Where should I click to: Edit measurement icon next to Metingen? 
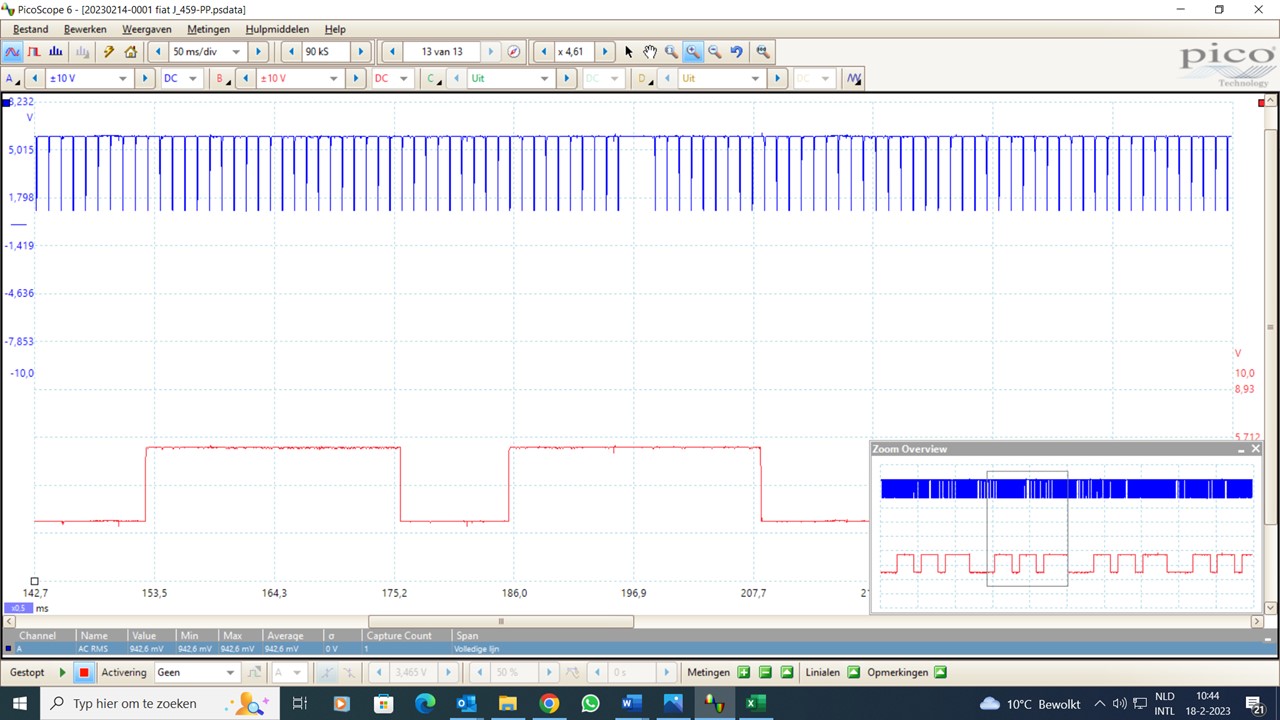click(x=787, y=673)
